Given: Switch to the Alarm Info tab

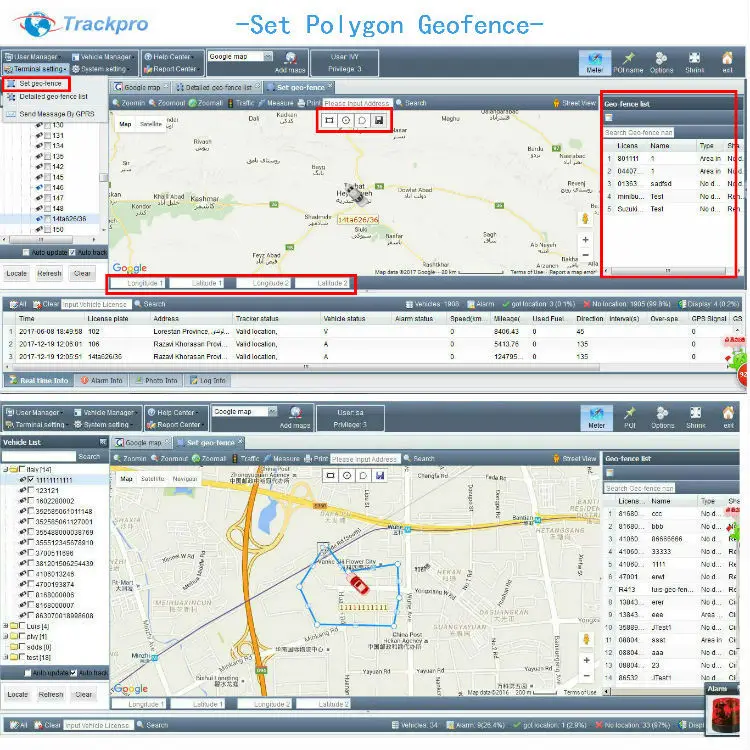Looking at the screenshot, I should tap(101, 380).
